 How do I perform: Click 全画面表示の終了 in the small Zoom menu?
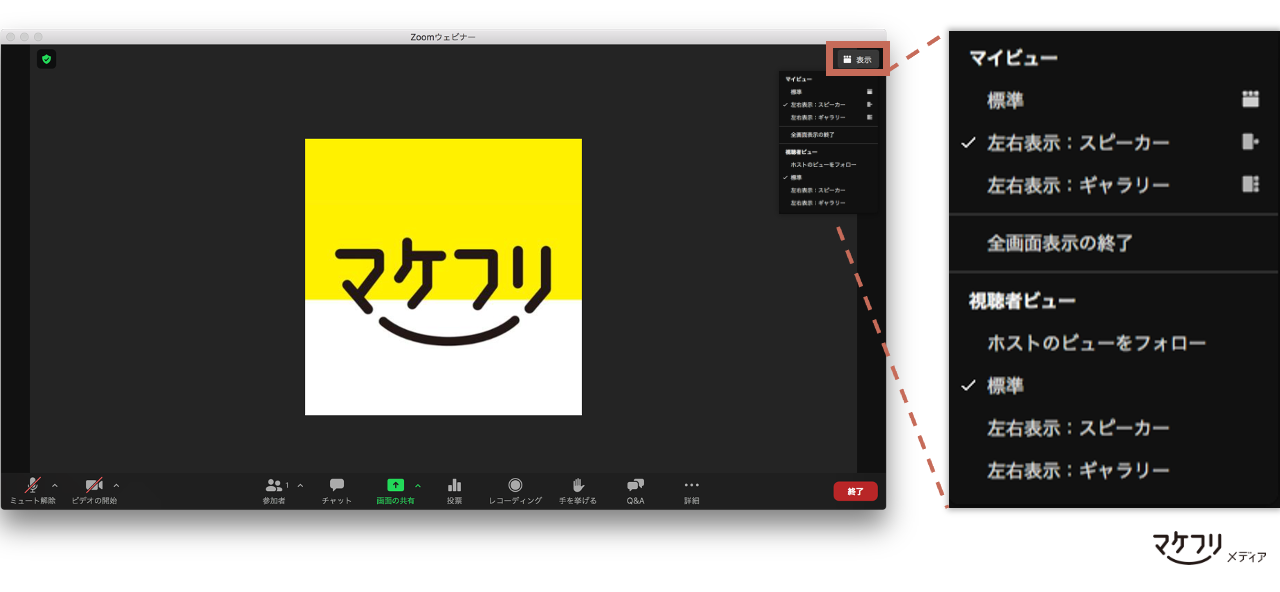point(812,134)
